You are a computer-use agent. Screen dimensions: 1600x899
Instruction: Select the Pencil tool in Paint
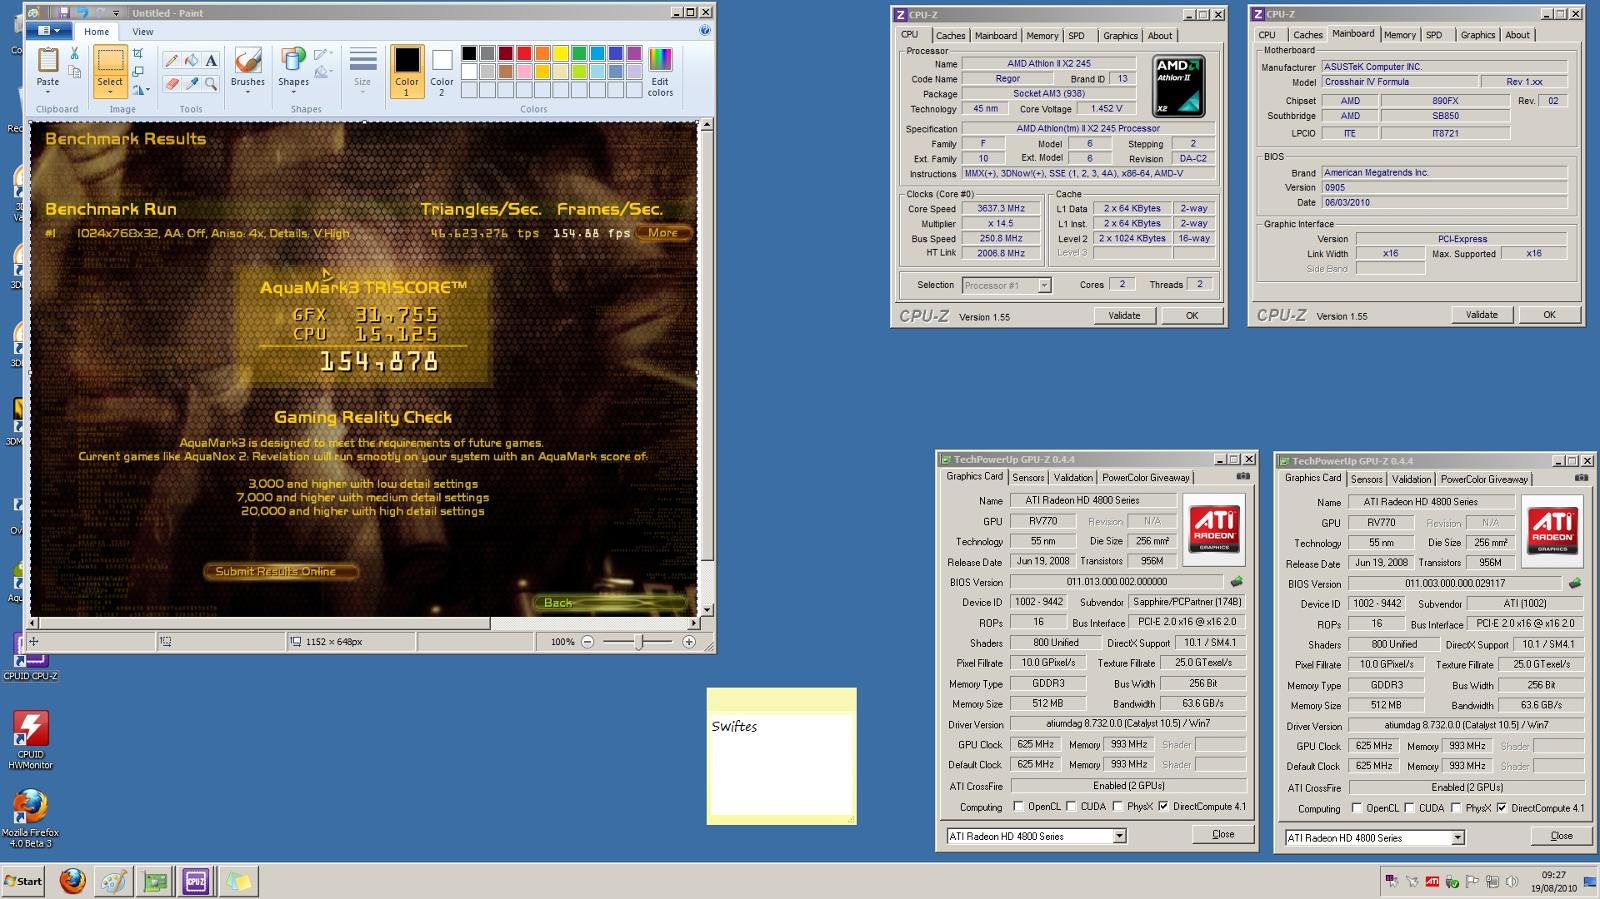click(x=172, y=60)
